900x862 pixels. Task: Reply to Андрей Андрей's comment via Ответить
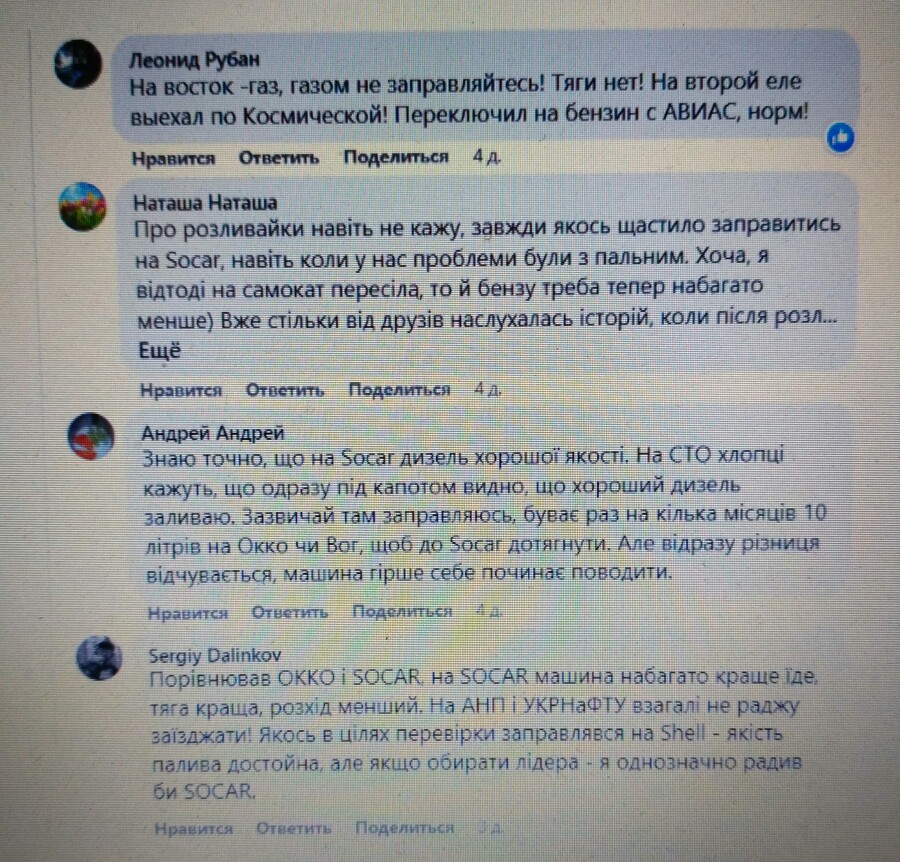coord(290,612)
